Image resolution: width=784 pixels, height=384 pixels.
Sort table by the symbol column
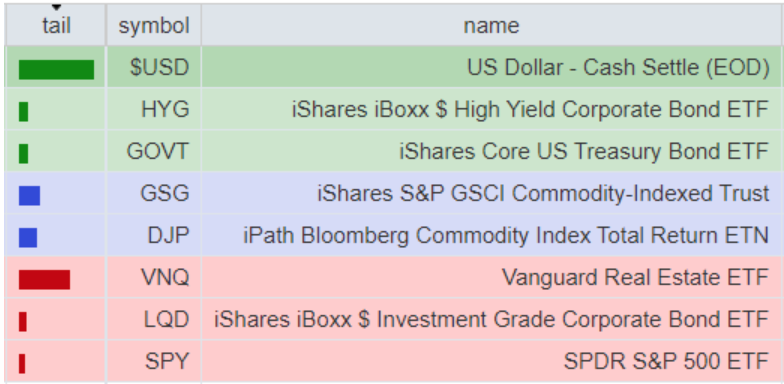pyautogui.click(x=154, y=26)
